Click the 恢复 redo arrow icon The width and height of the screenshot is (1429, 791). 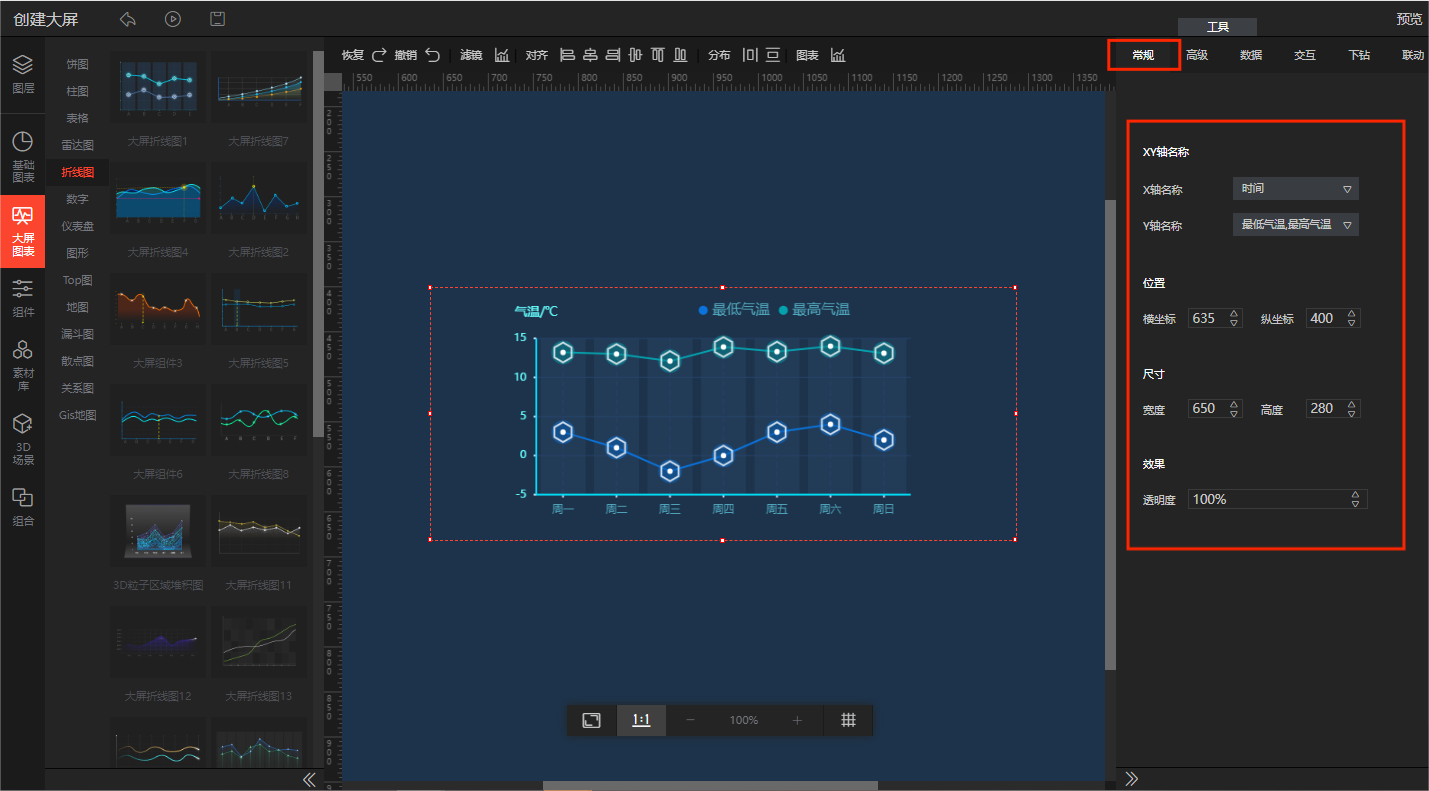click(379, 55)
